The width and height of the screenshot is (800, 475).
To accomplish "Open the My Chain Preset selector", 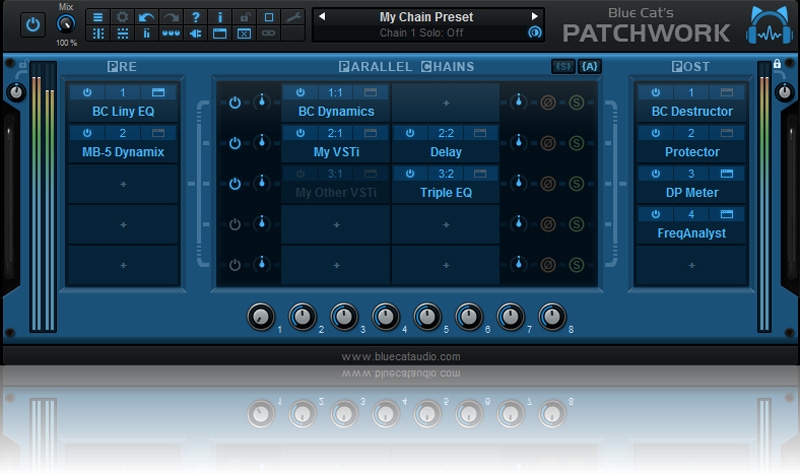I will tap(427, 16).
